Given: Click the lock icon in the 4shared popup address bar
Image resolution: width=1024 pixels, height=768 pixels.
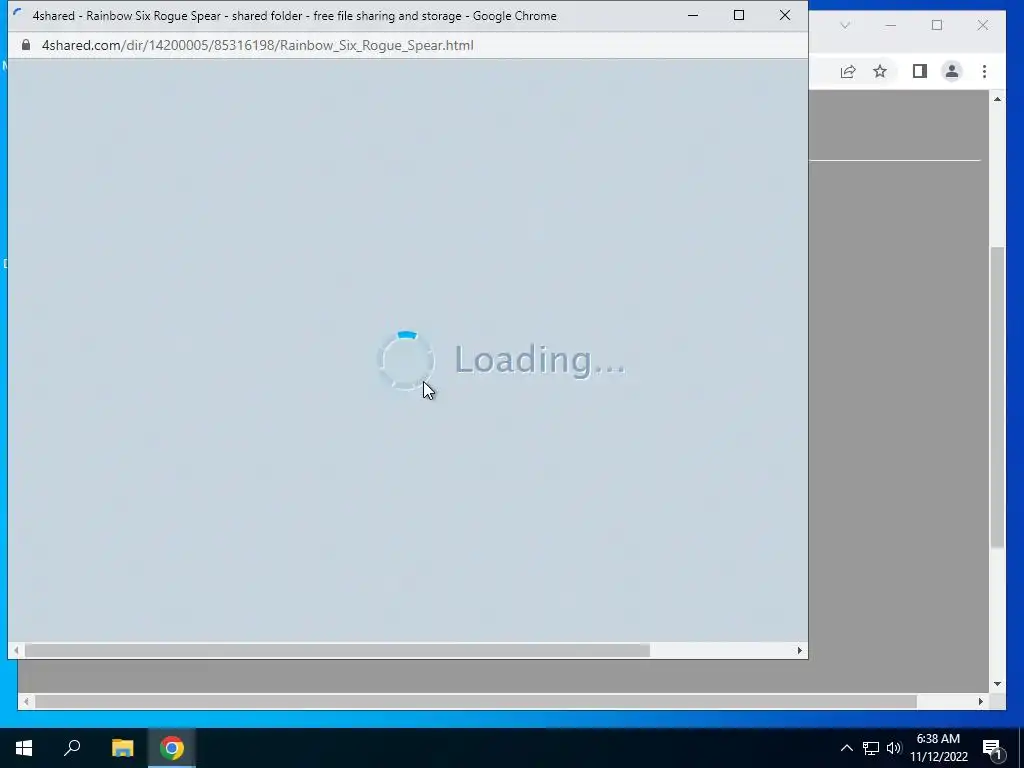Looking at the screenshot, I should pyautogui.click(x=26, y=45).
